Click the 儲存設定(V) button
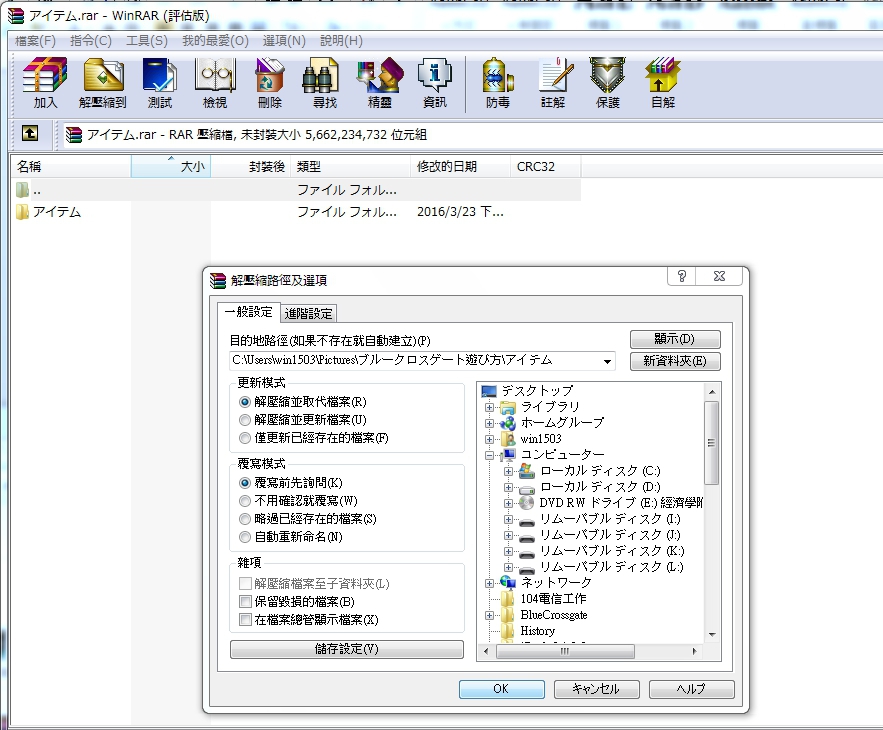Viewport: 883px width, 730px height. [x=346, y=649]
